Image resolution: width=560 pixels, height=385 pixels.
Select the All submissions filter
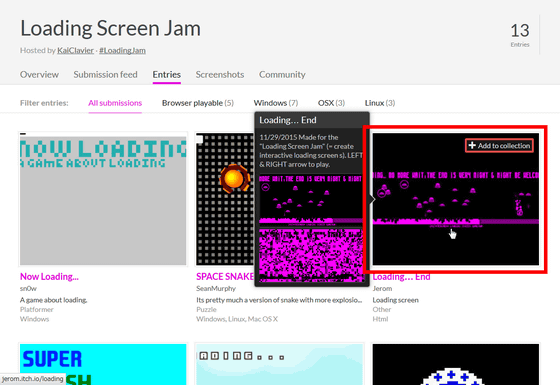click(x=115, y=103)
